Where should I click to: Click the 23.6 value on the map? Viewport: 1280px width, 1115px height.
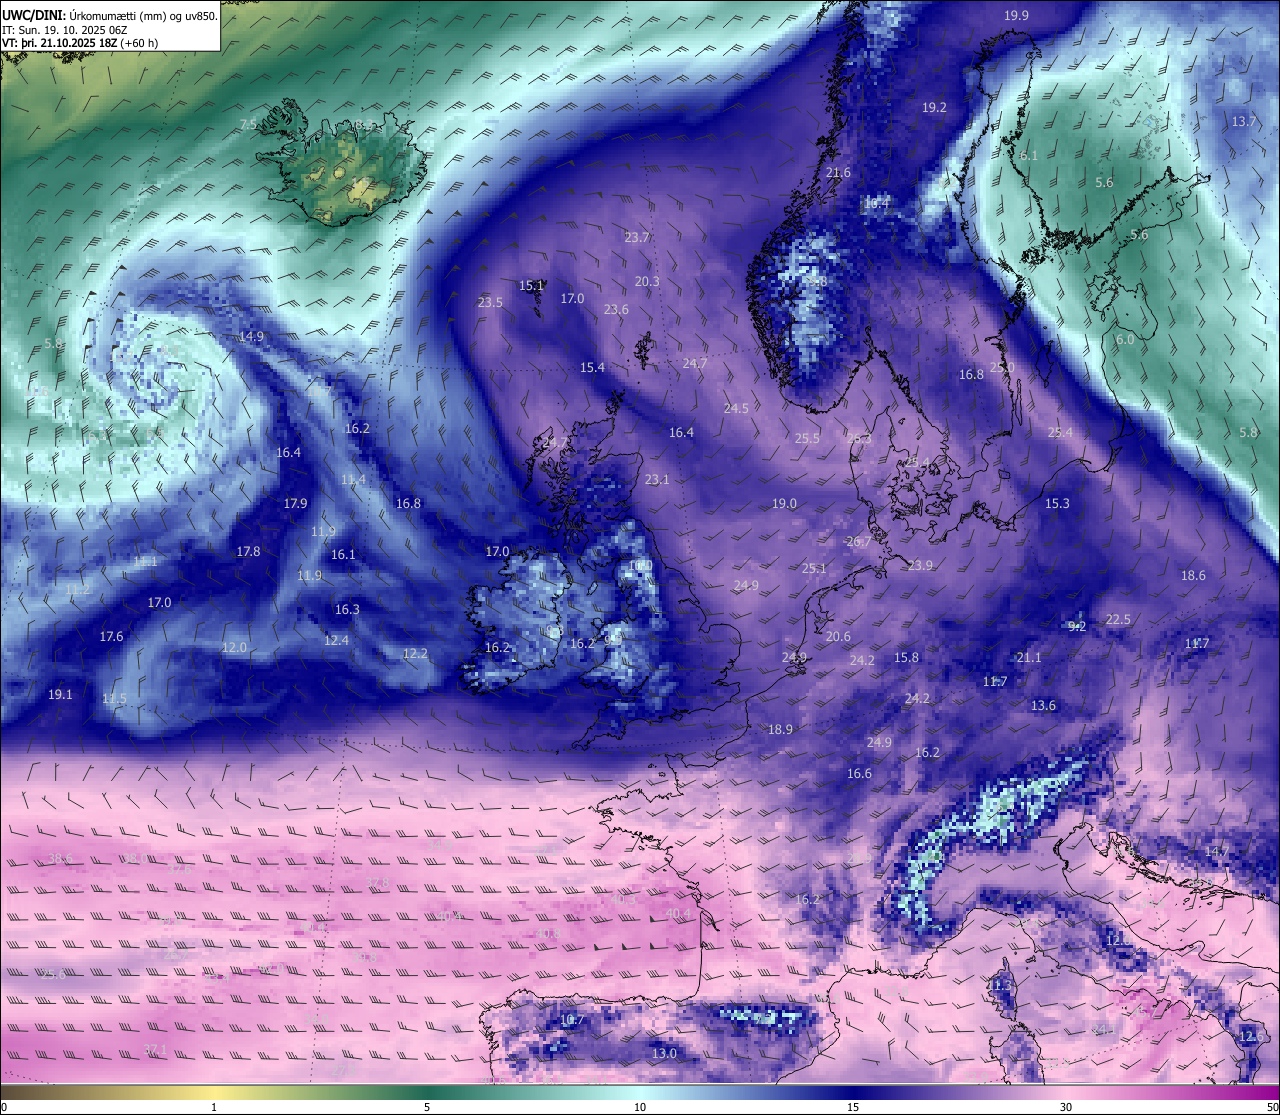[616, 309]
